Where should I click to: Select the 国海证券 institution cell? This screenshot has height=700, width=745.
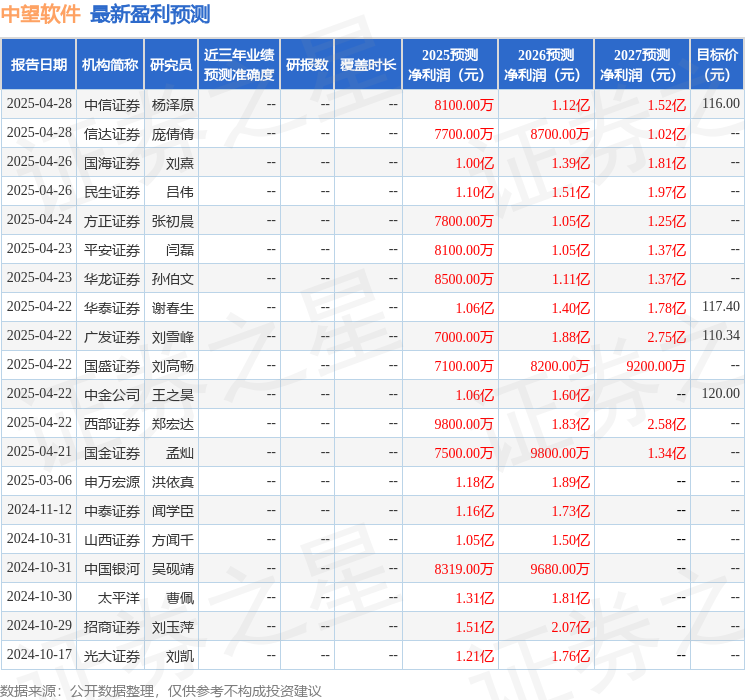pos(112,163)
